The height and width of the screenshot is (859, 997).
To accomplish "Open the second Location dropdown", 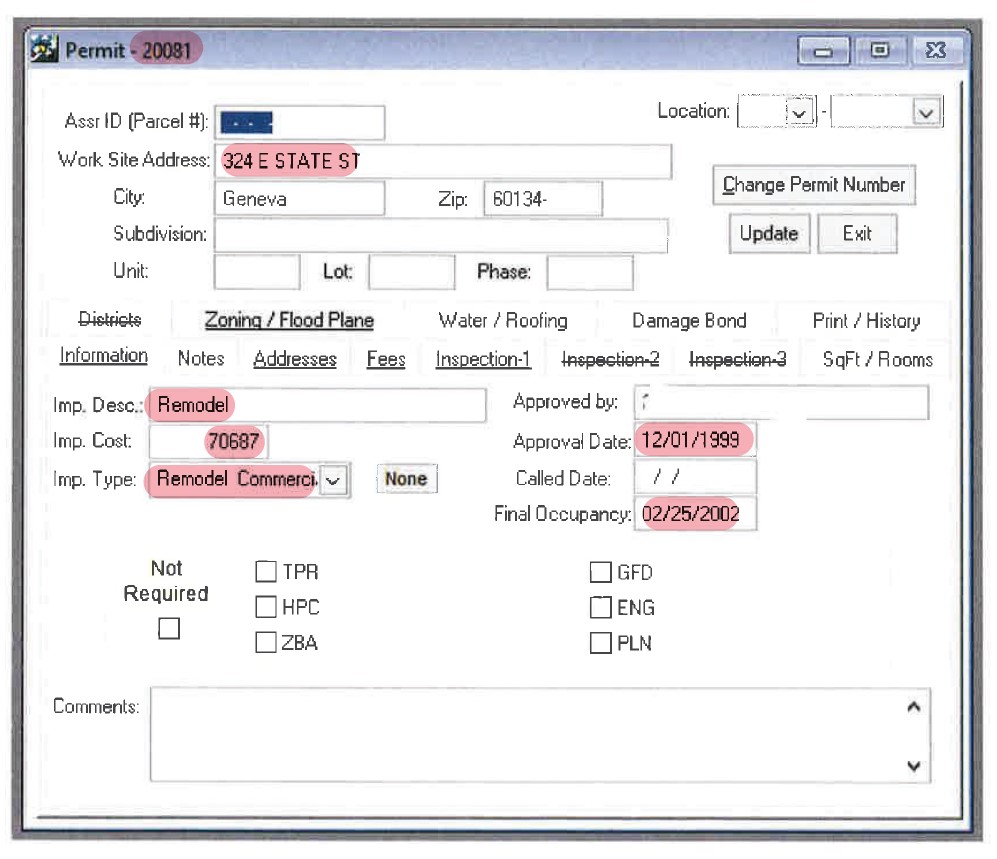I will [926, 113].
